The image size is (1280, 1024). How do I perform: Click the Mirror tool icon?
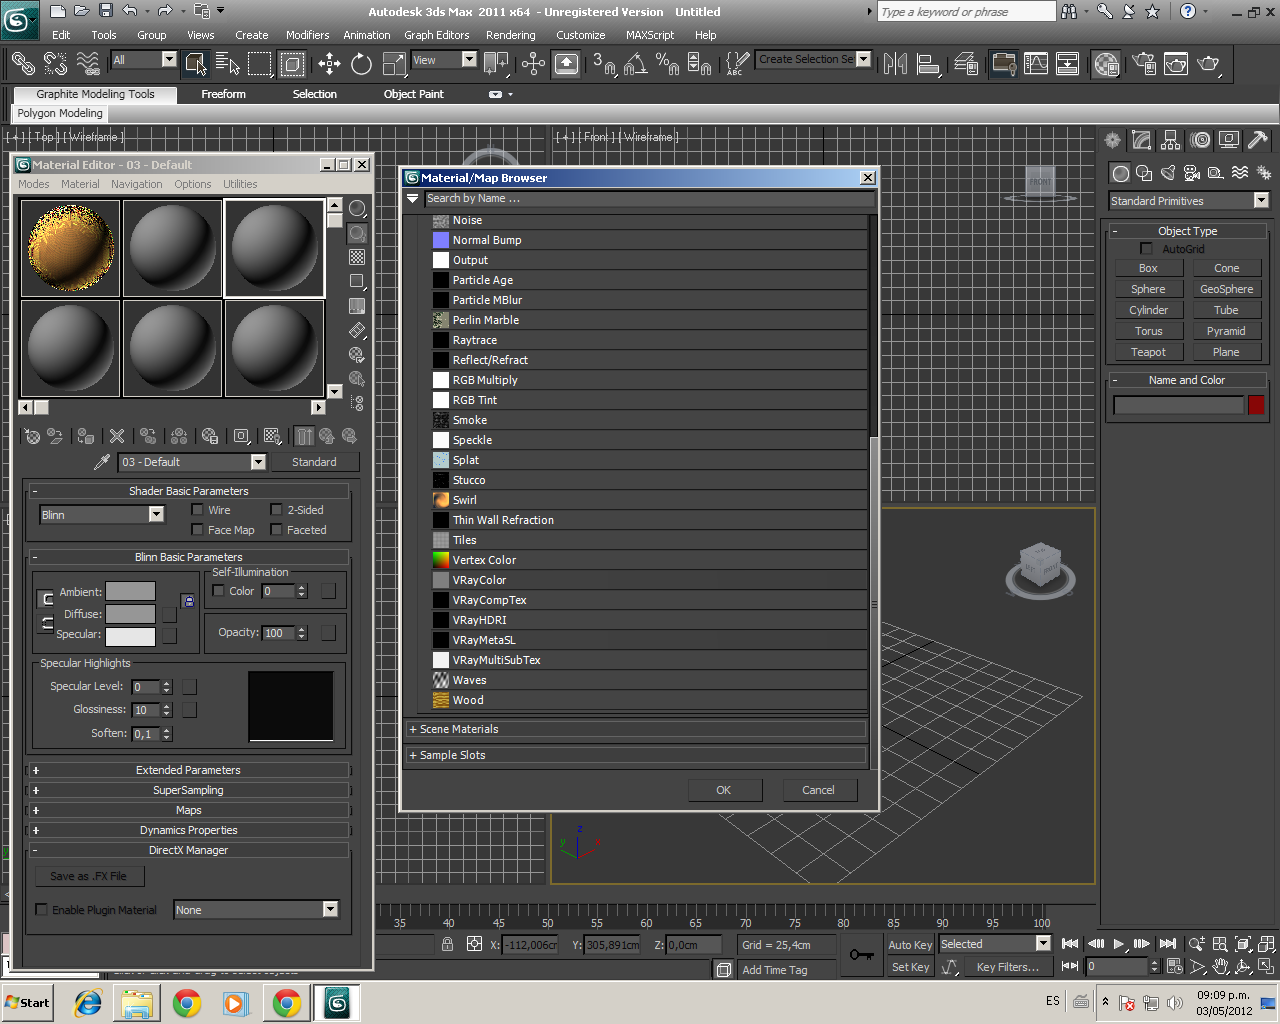click(x=896, y=64)
